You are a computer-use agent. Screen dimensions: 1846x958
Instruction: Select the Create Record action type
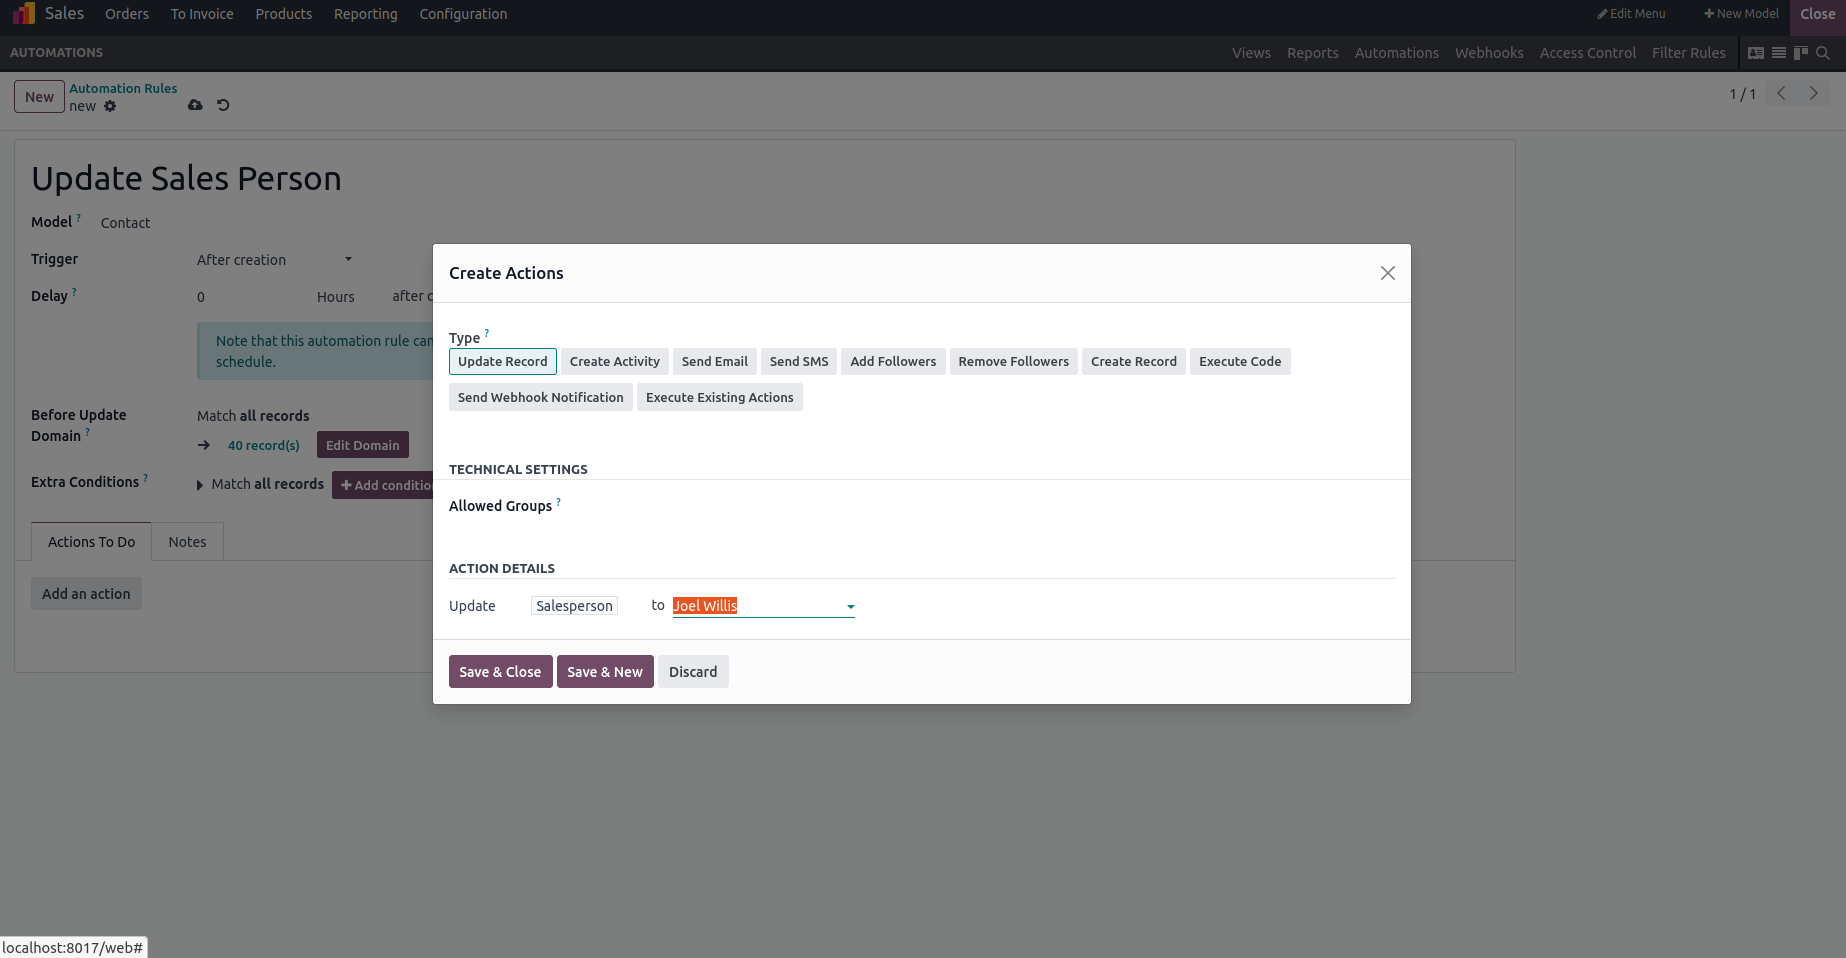tap(1134, 361)
